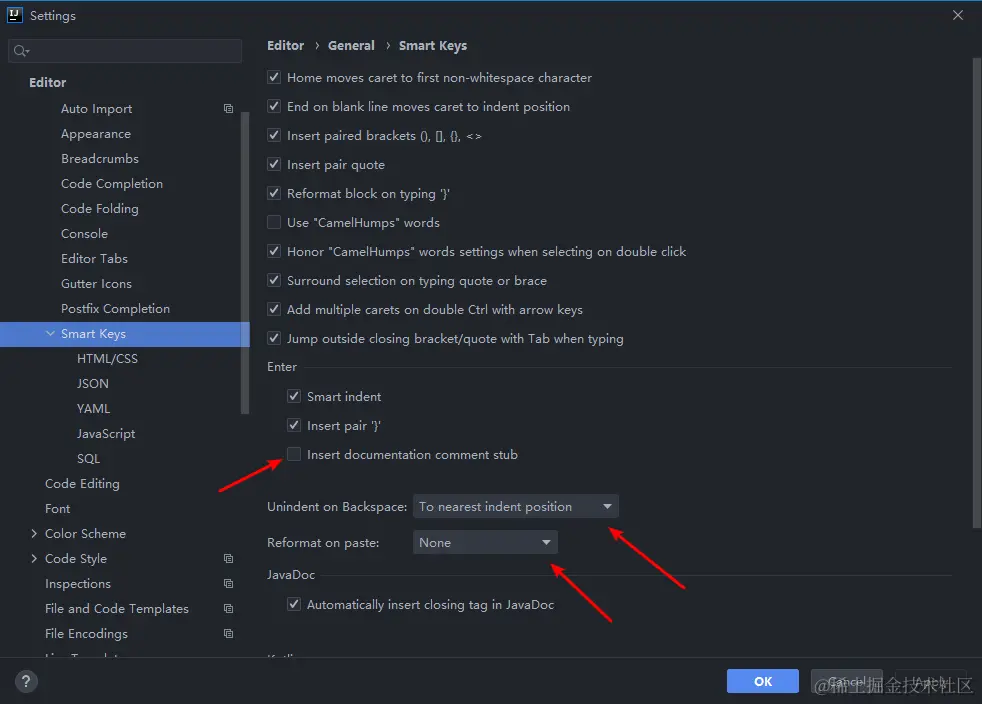Click Editor in the breadcrumb path

click(286, 46)
